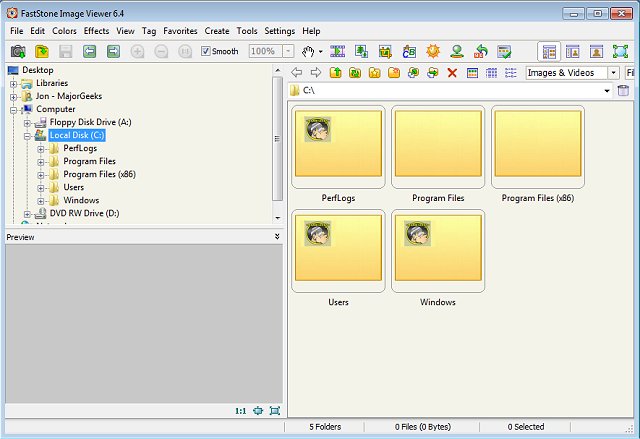Click the fullscreen icon at toolbar end
Viewport: 640px width, 439px height.
tap(620, 51)
